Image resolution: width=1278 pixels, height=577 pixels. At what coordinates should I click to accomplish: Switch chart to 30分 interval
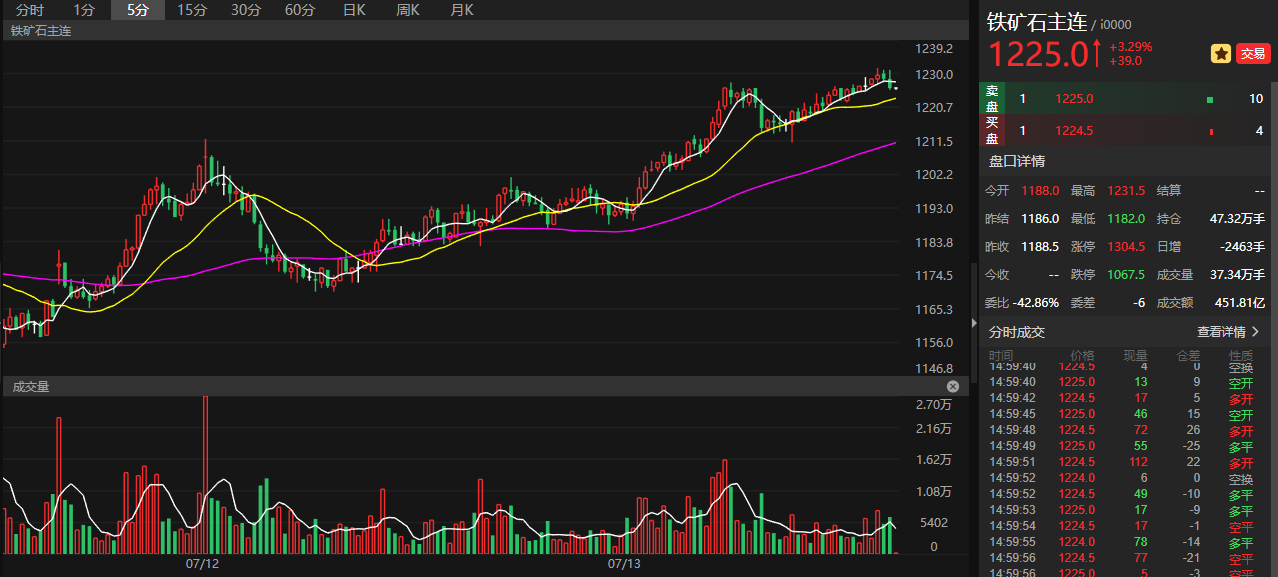pos(246,10)
